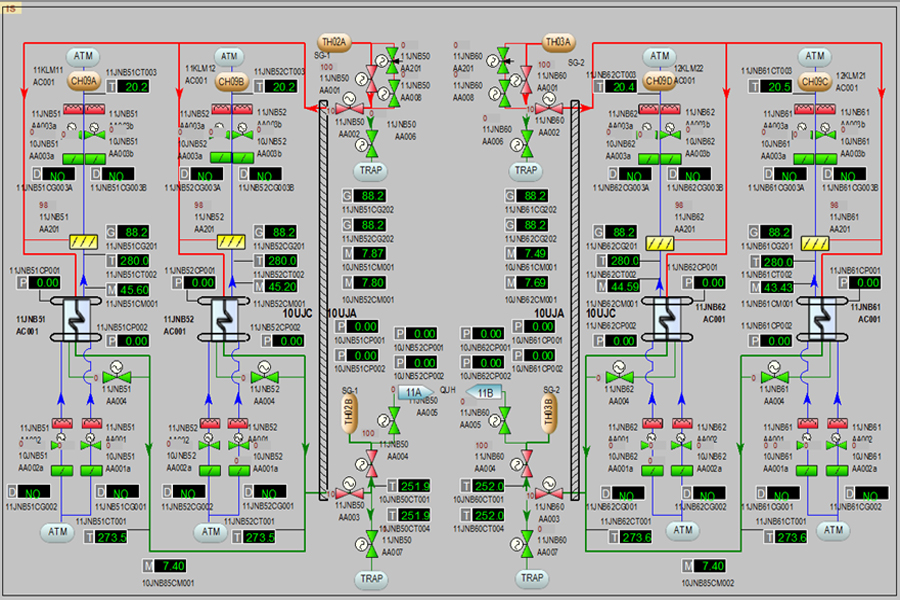The width and height of the screenshot is (900, 600).
Task: Click the ATM node above CH09D
Action: pos(660,56)
